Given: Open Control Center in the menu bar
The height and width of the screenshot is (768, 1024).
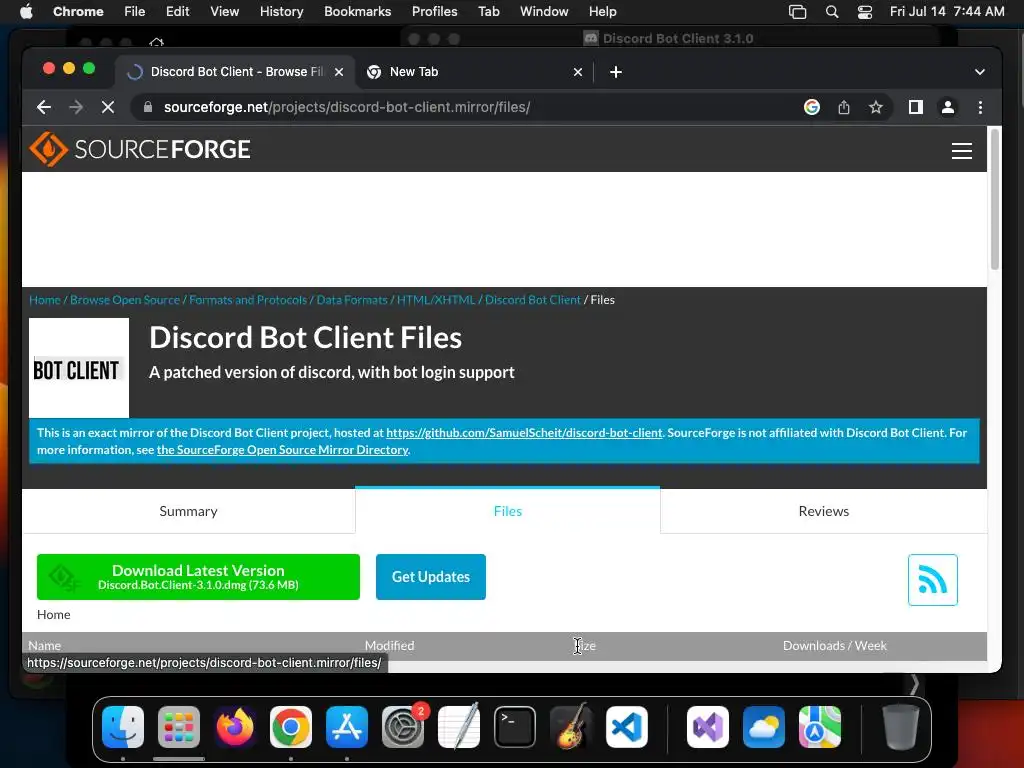Looking at the screenshot, I should click(x=865, y=12).
